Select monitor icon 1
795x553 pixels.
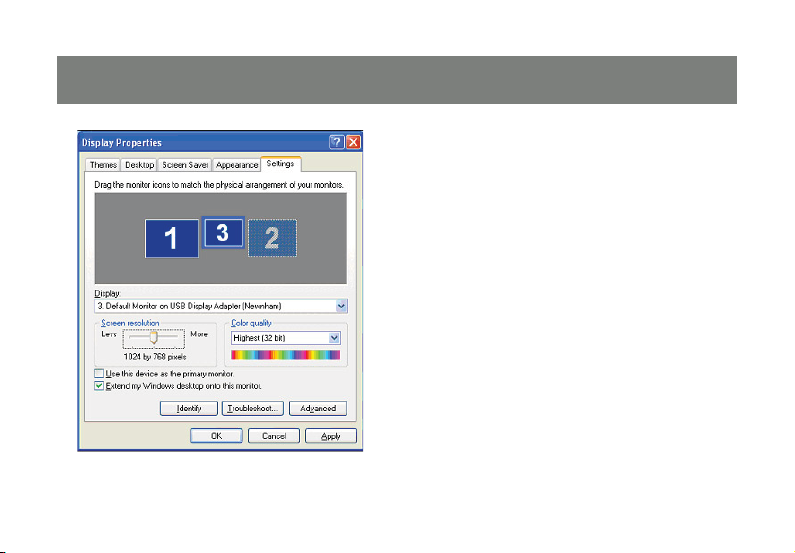point(171,238)
